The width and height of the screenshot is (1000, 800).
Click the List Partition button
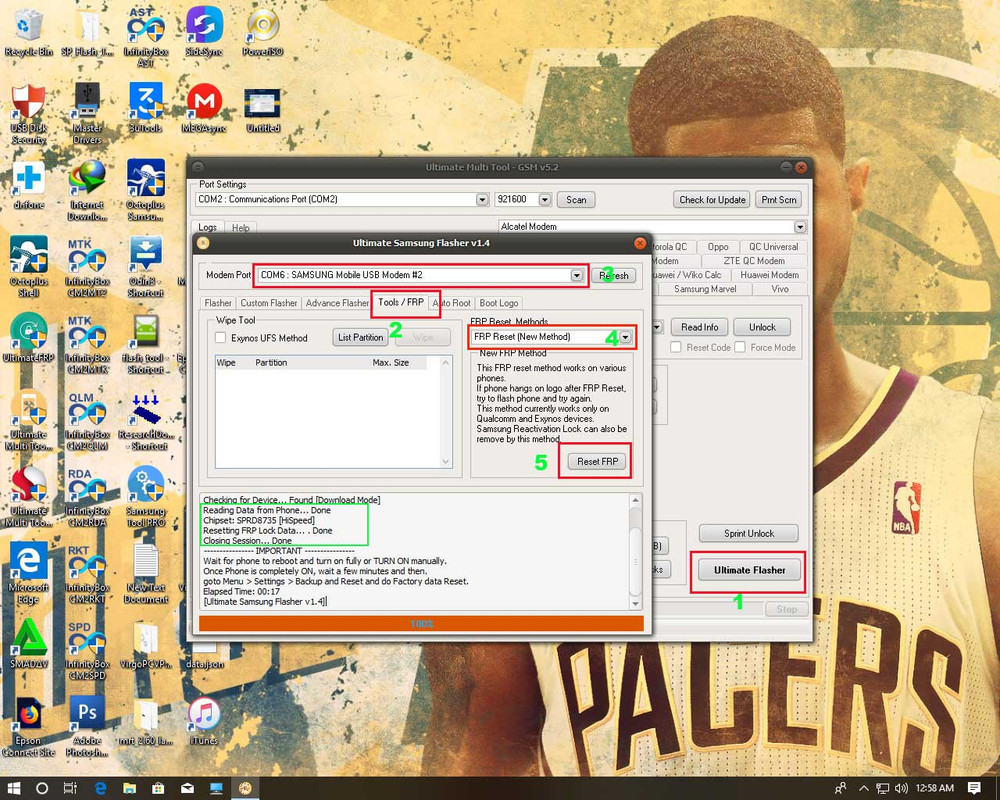coord(360,337)
